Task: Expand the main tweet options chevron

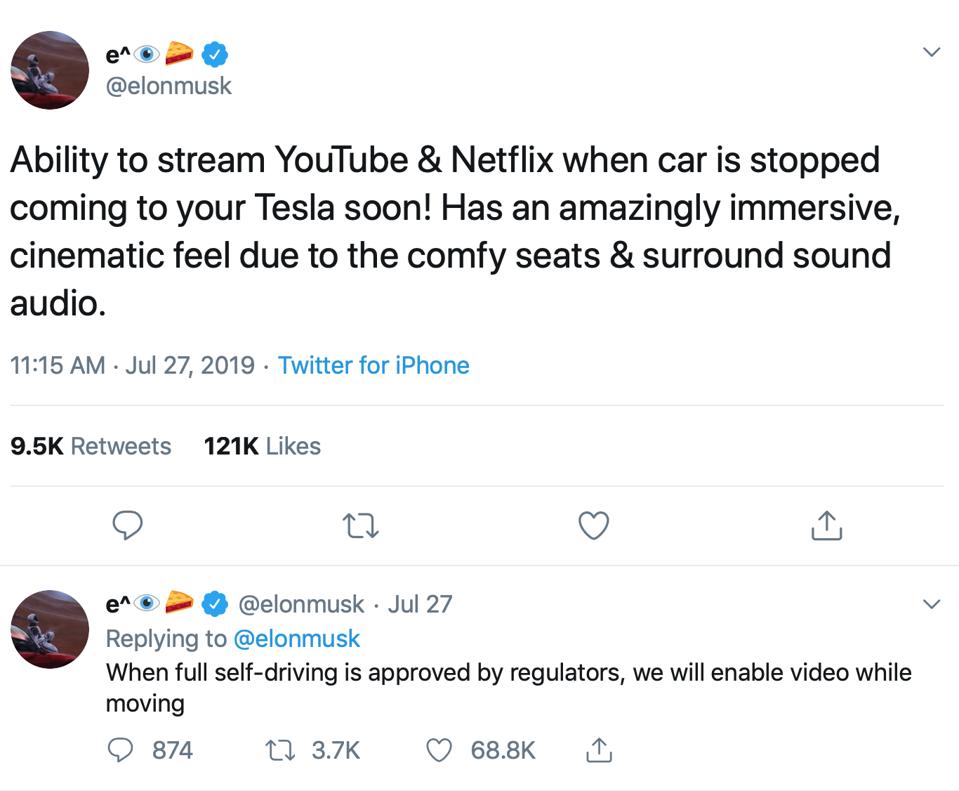Action: [931, 52]
